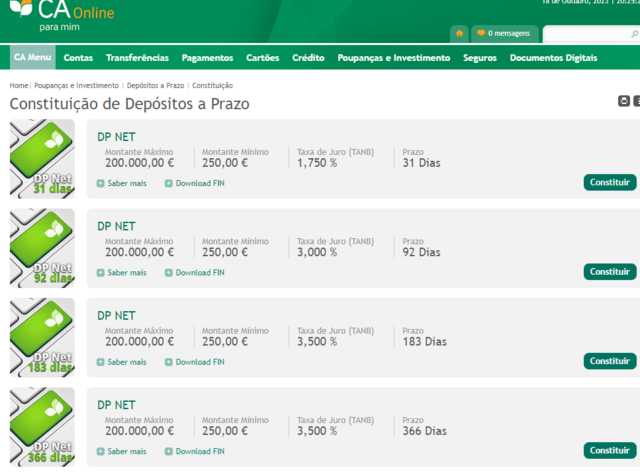Open the Transferências menu
This screenshot has width=640, height=472.
tap(137, 58)
